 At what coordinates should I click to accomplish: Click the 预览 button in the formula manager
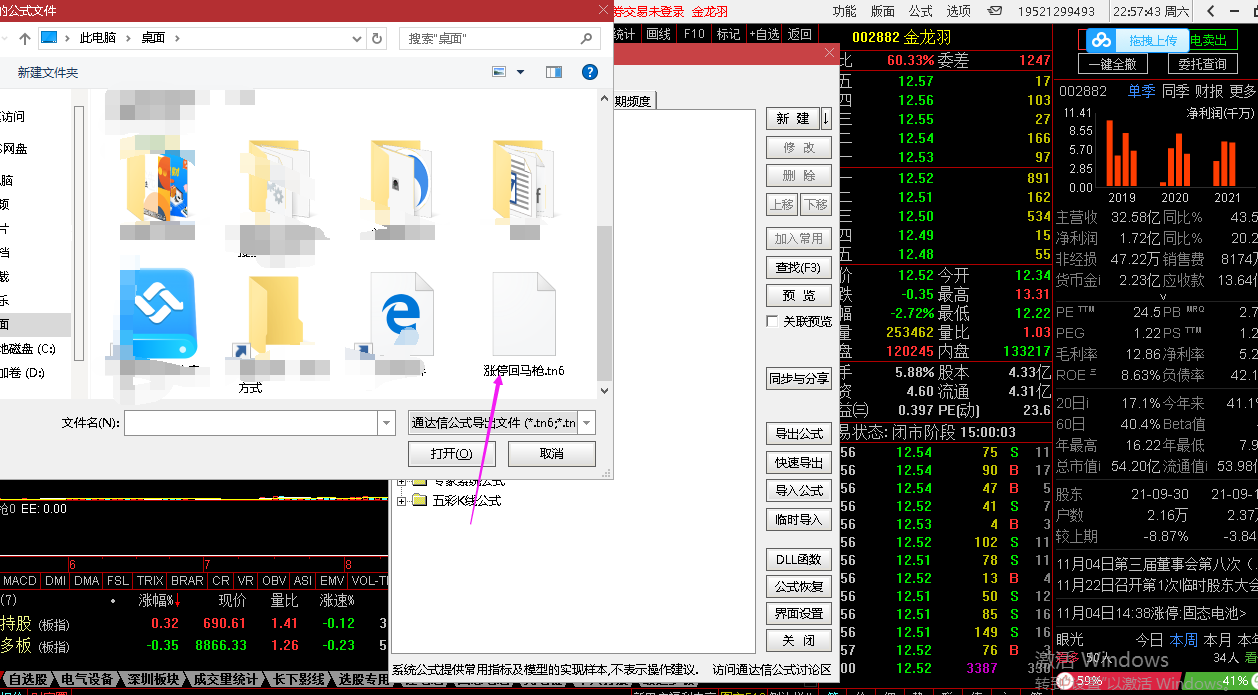pyautogui.click(x=799, y=296)
